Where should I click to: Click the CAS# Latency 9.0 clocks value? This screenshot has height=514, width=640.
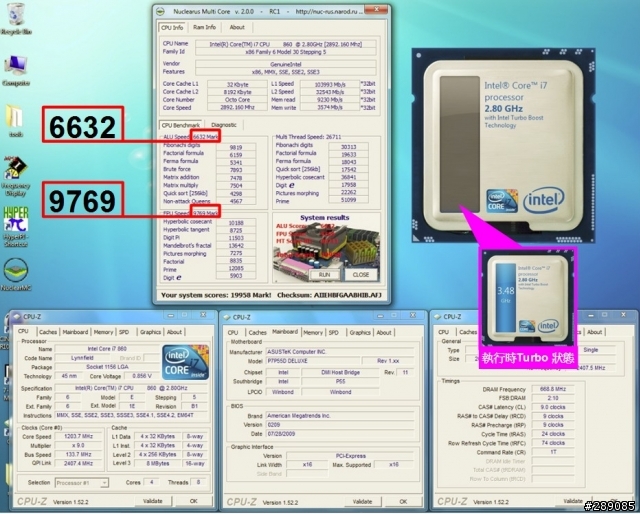pyautogui.click(x=553, y=407)
